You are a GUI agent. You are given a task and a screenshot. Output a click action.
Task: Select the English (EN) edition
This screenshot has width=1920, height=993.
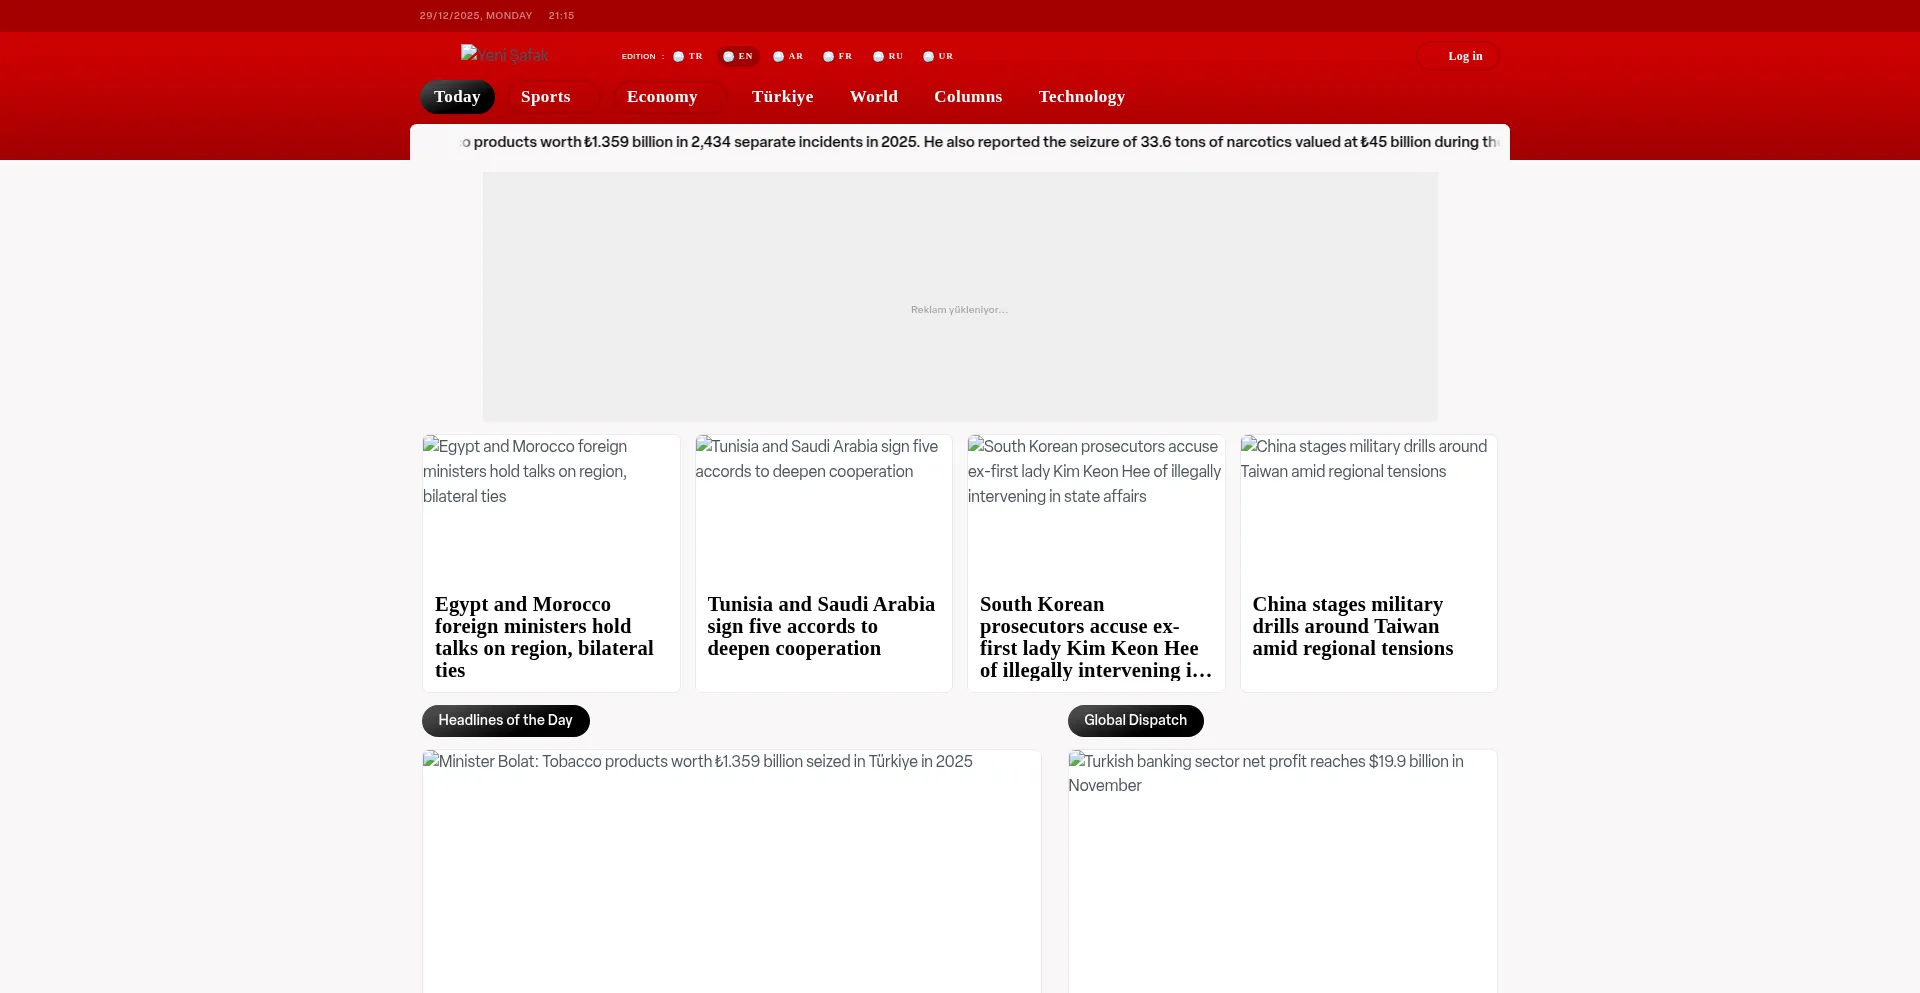point(738,57)
